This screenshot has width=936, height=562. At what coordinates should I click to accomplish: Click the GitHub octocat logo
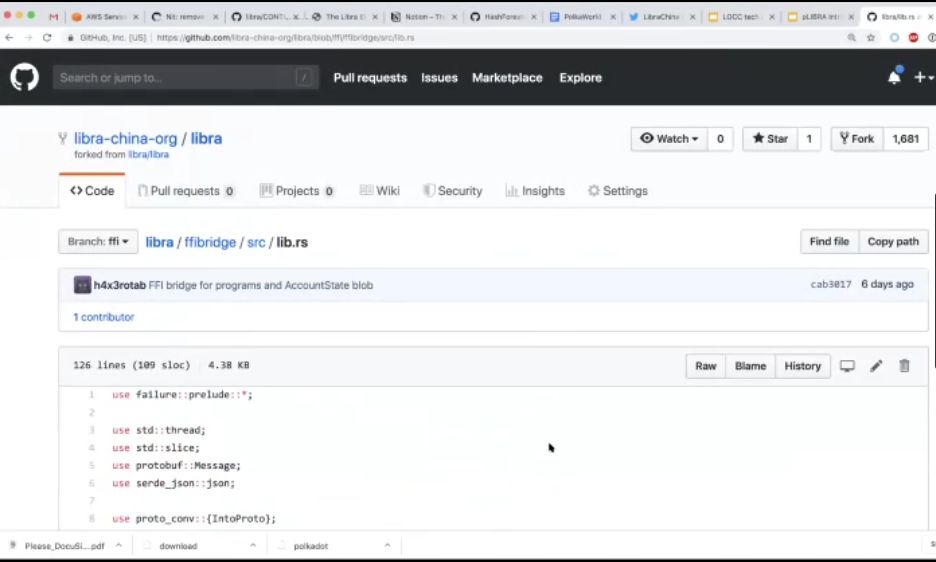[x=24, y=78]
